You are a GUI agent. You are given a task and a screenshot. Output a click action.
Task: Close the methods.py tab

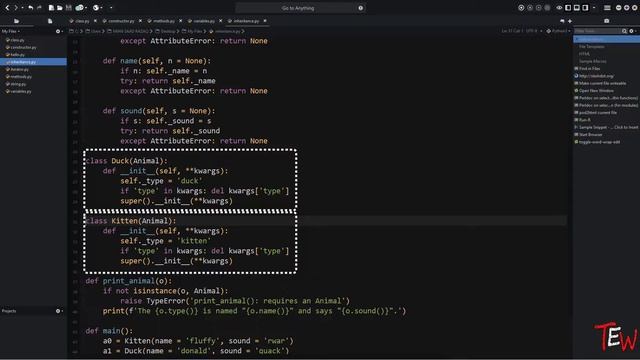181,21
